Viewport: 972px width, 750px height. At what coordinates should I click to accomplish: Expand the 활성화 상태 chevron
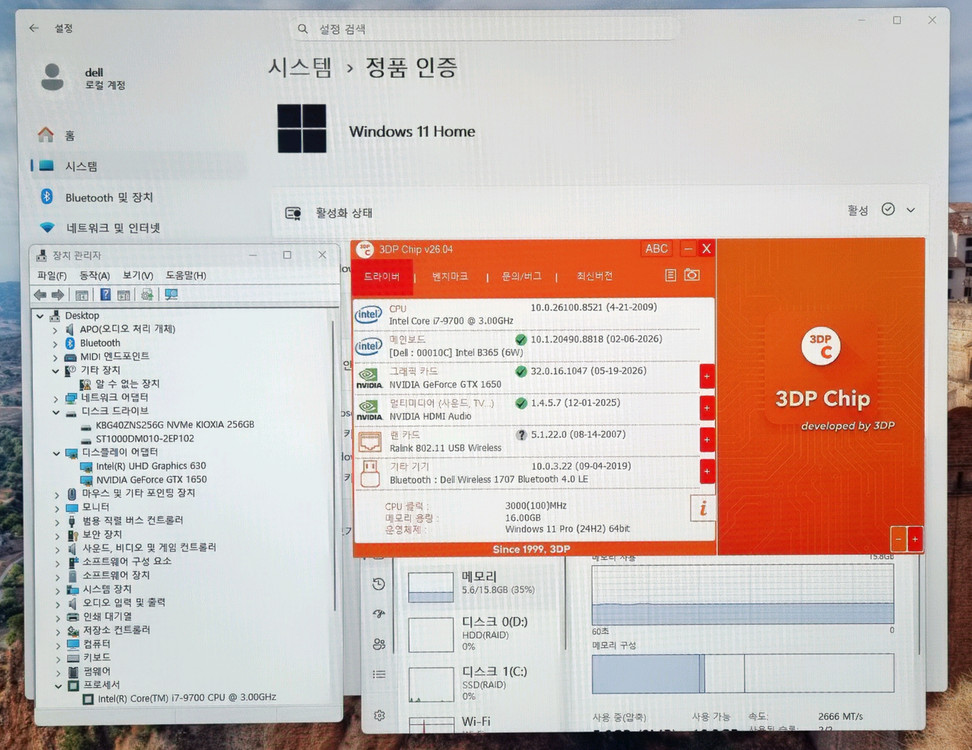(x=911, y=210)
